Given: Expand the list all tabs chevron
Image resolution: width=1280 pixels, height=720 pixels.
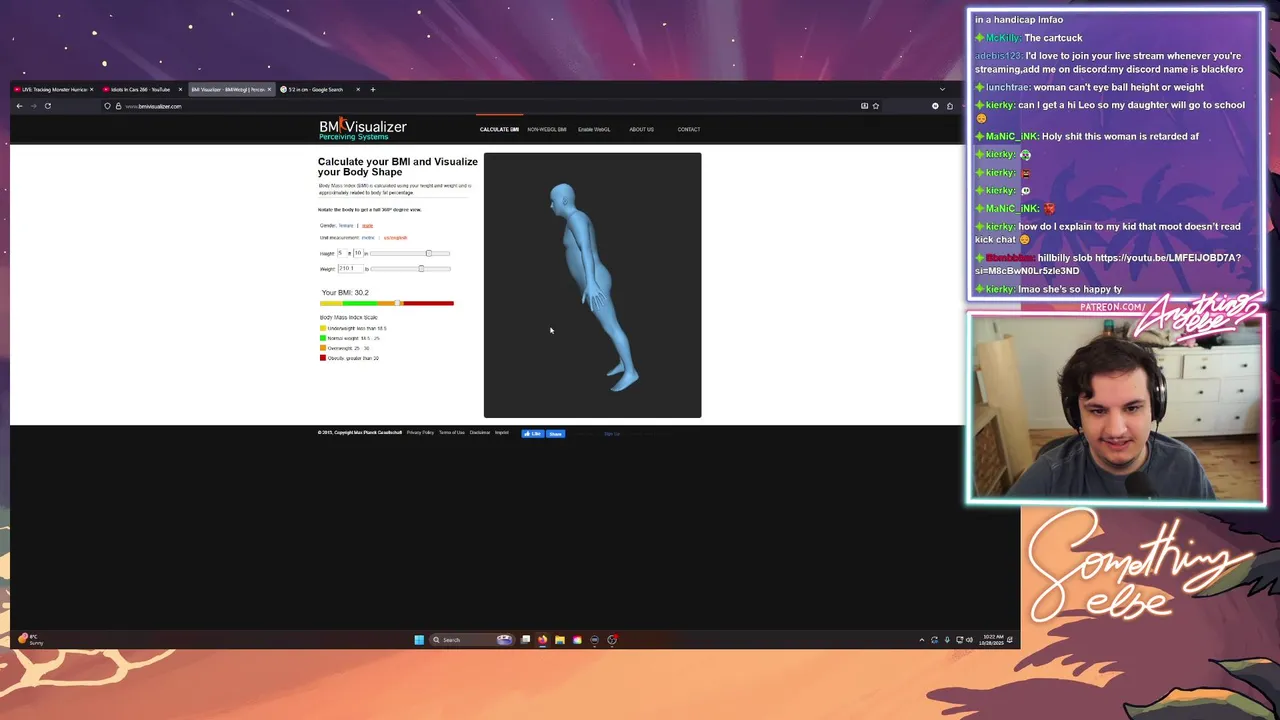Looking at the screenshot, I should (x=942, y=89).
